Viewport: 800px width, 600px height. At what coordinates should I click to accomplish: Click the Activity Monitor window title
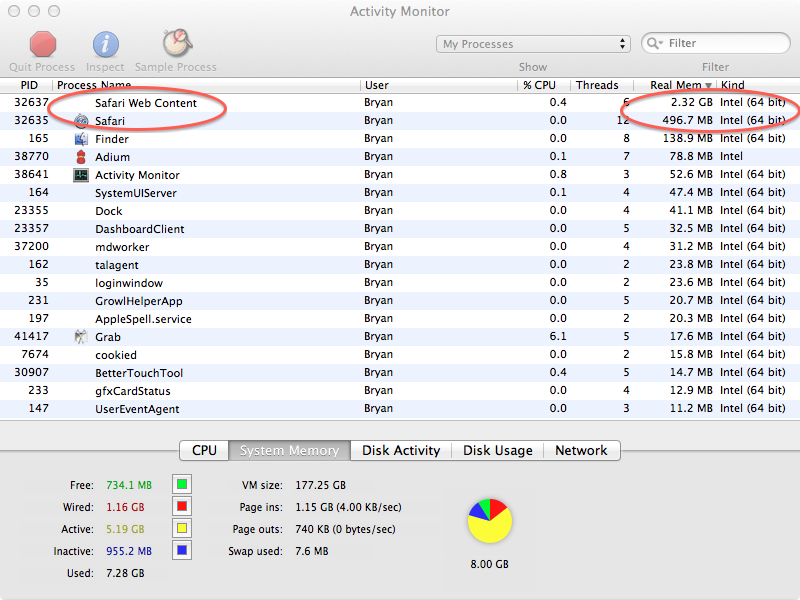pyautogui.click(x=399, y=11)
